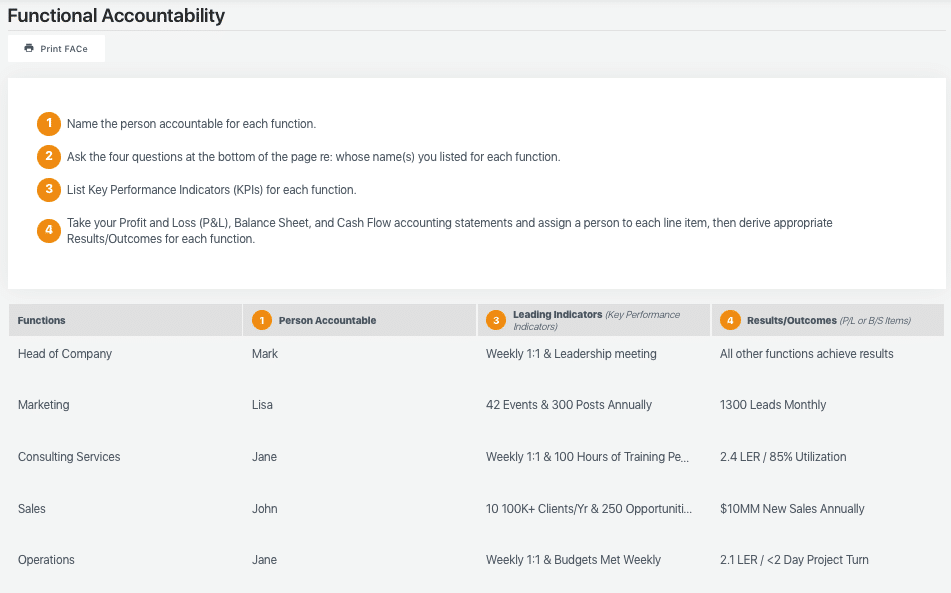Click the printer icon beside Print FACe

point(29,48)
